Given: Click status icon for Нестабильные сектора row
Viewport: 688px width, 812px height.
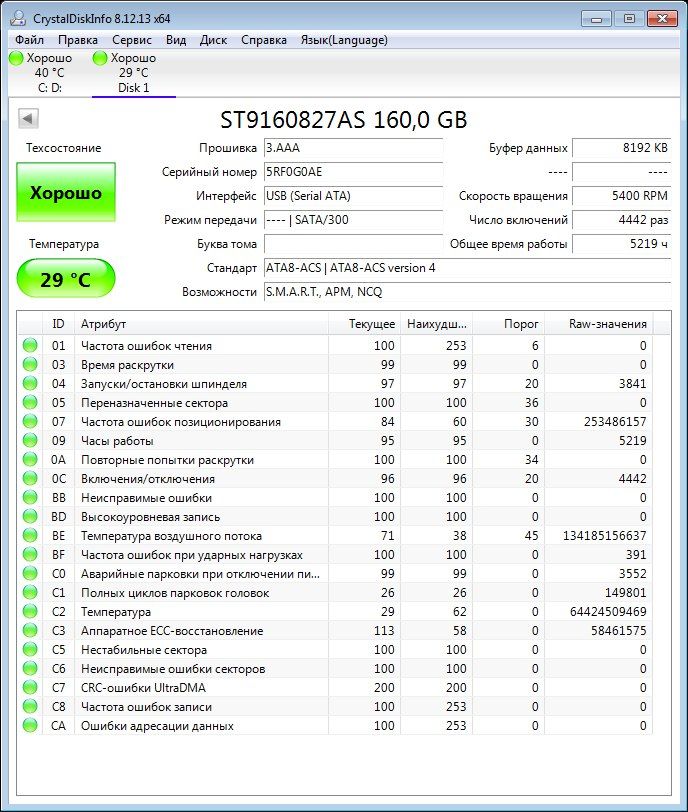Looking at the screenshot, I should pos(31,649).
